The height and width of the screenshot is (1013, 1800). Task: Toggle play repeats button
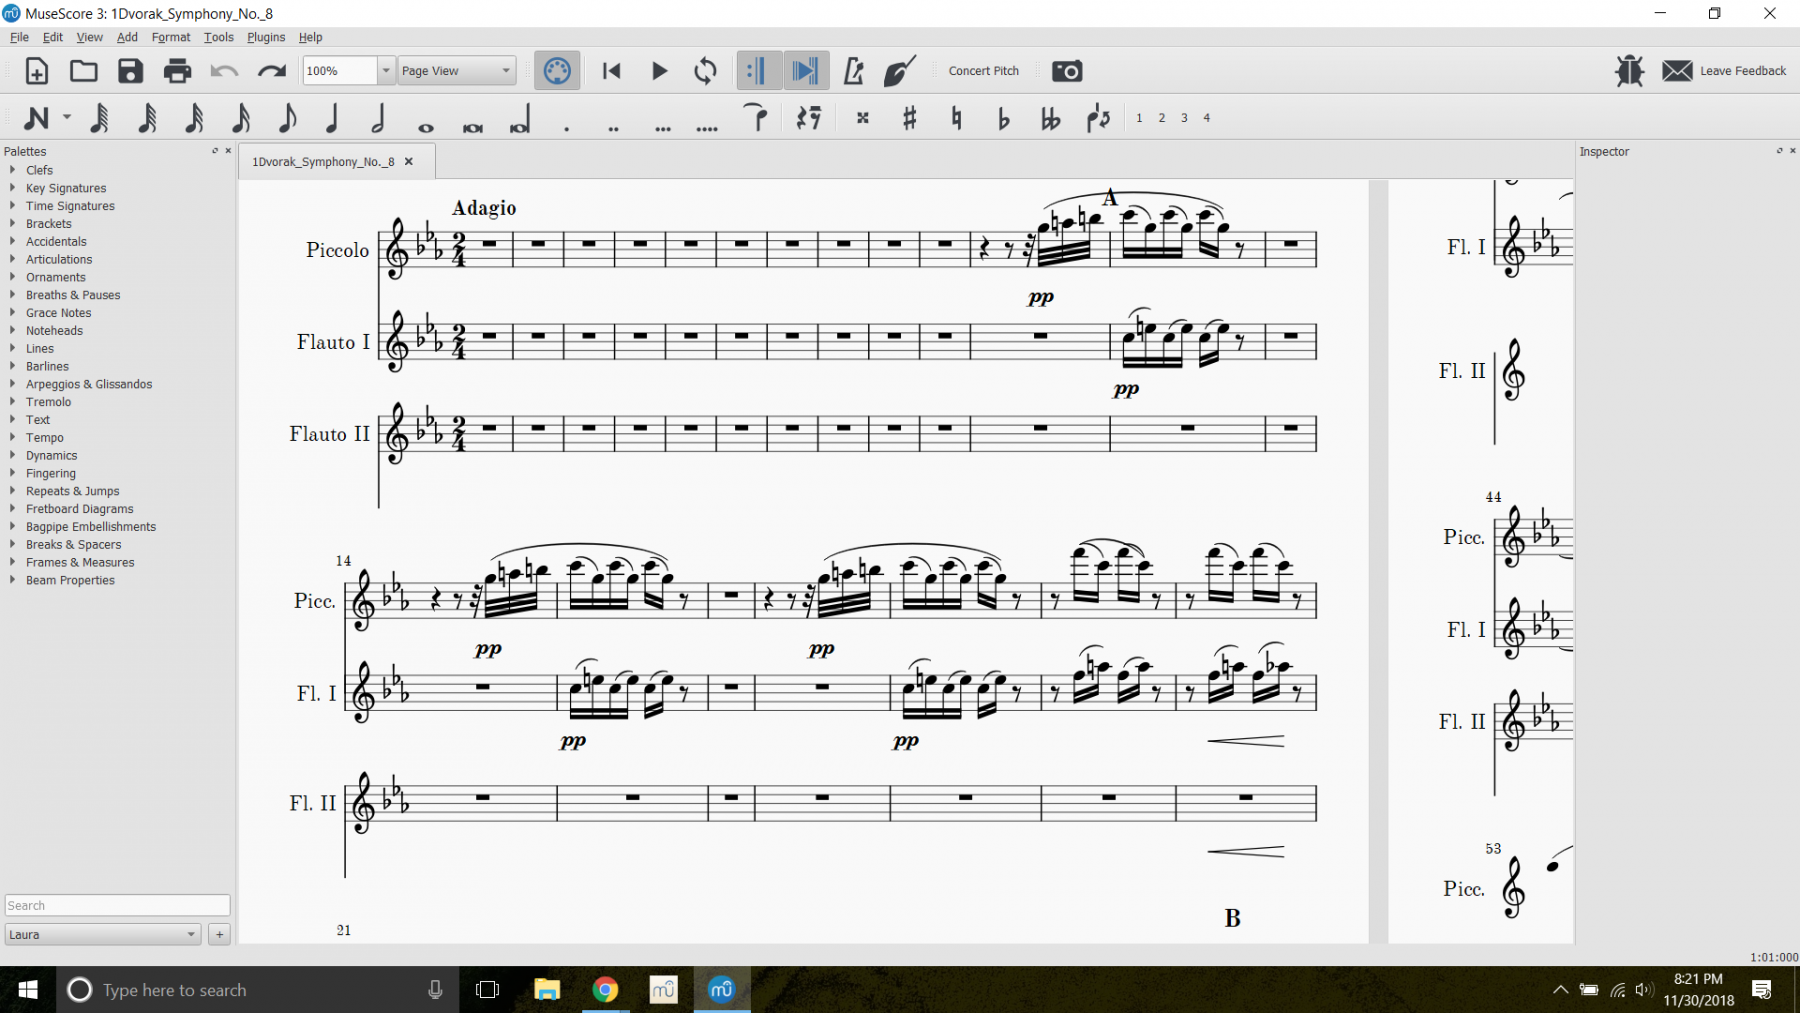point(758,71)
